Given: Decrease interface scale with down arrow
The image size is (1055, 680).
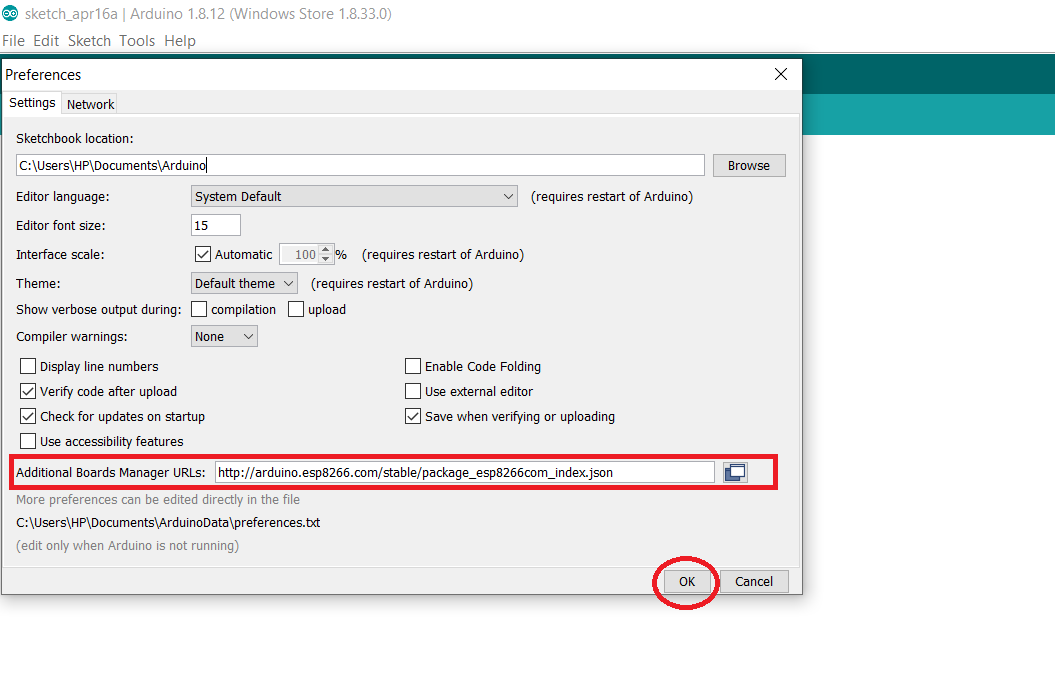Looking at the screenshot, I should pos(326,259).
